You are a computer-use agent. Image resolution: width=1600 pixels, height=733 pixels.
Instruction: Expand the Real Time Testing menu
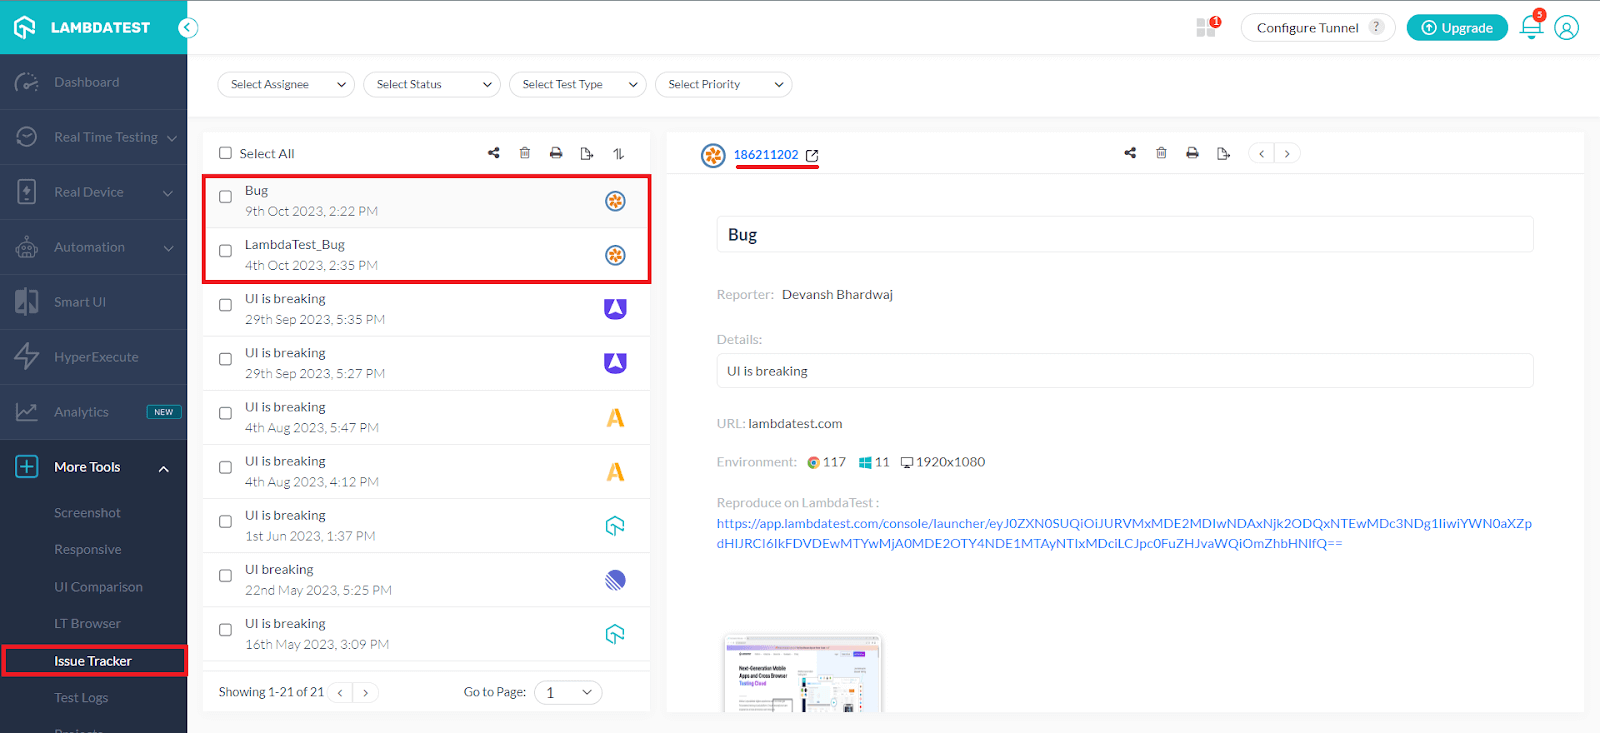click(94, 137)
